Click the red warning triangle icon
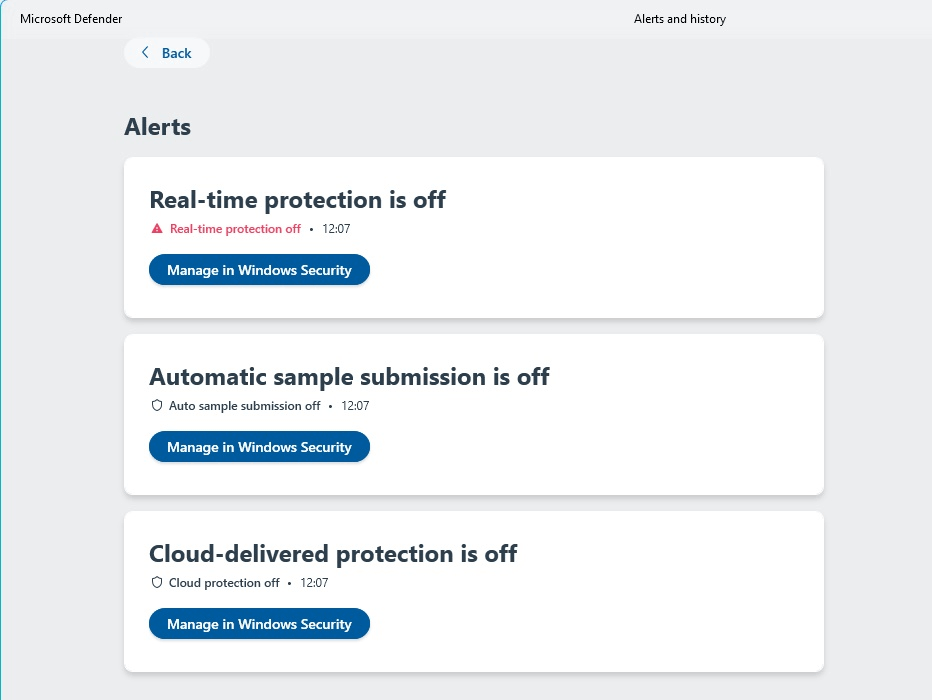932x700 pixels. pos(157,229)
